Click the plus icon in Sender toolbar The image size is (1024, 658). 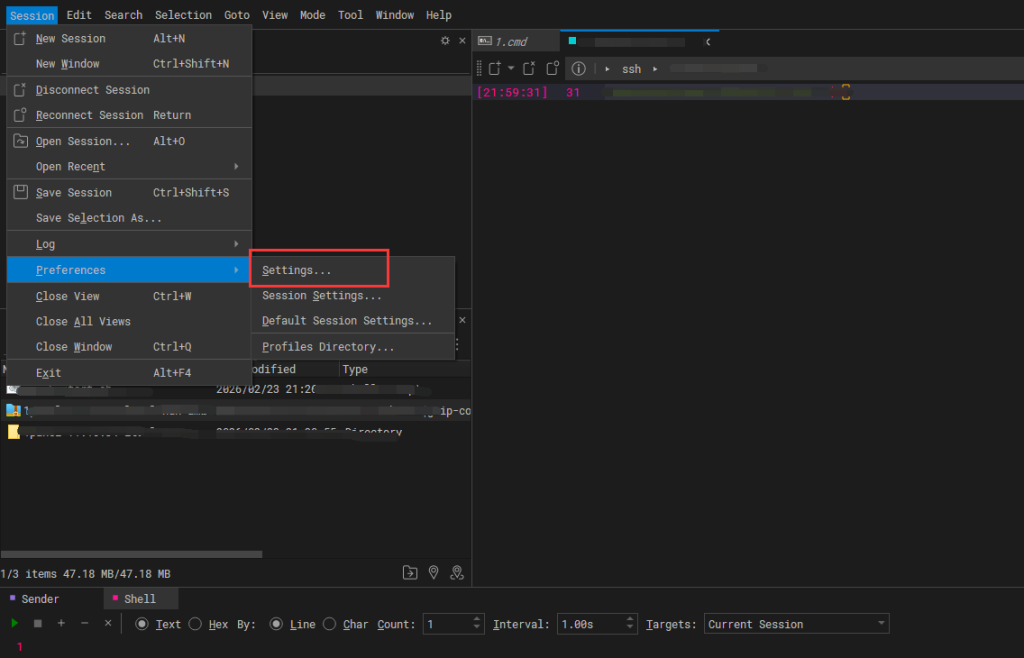pyautogui.click(x=61, y=624)
